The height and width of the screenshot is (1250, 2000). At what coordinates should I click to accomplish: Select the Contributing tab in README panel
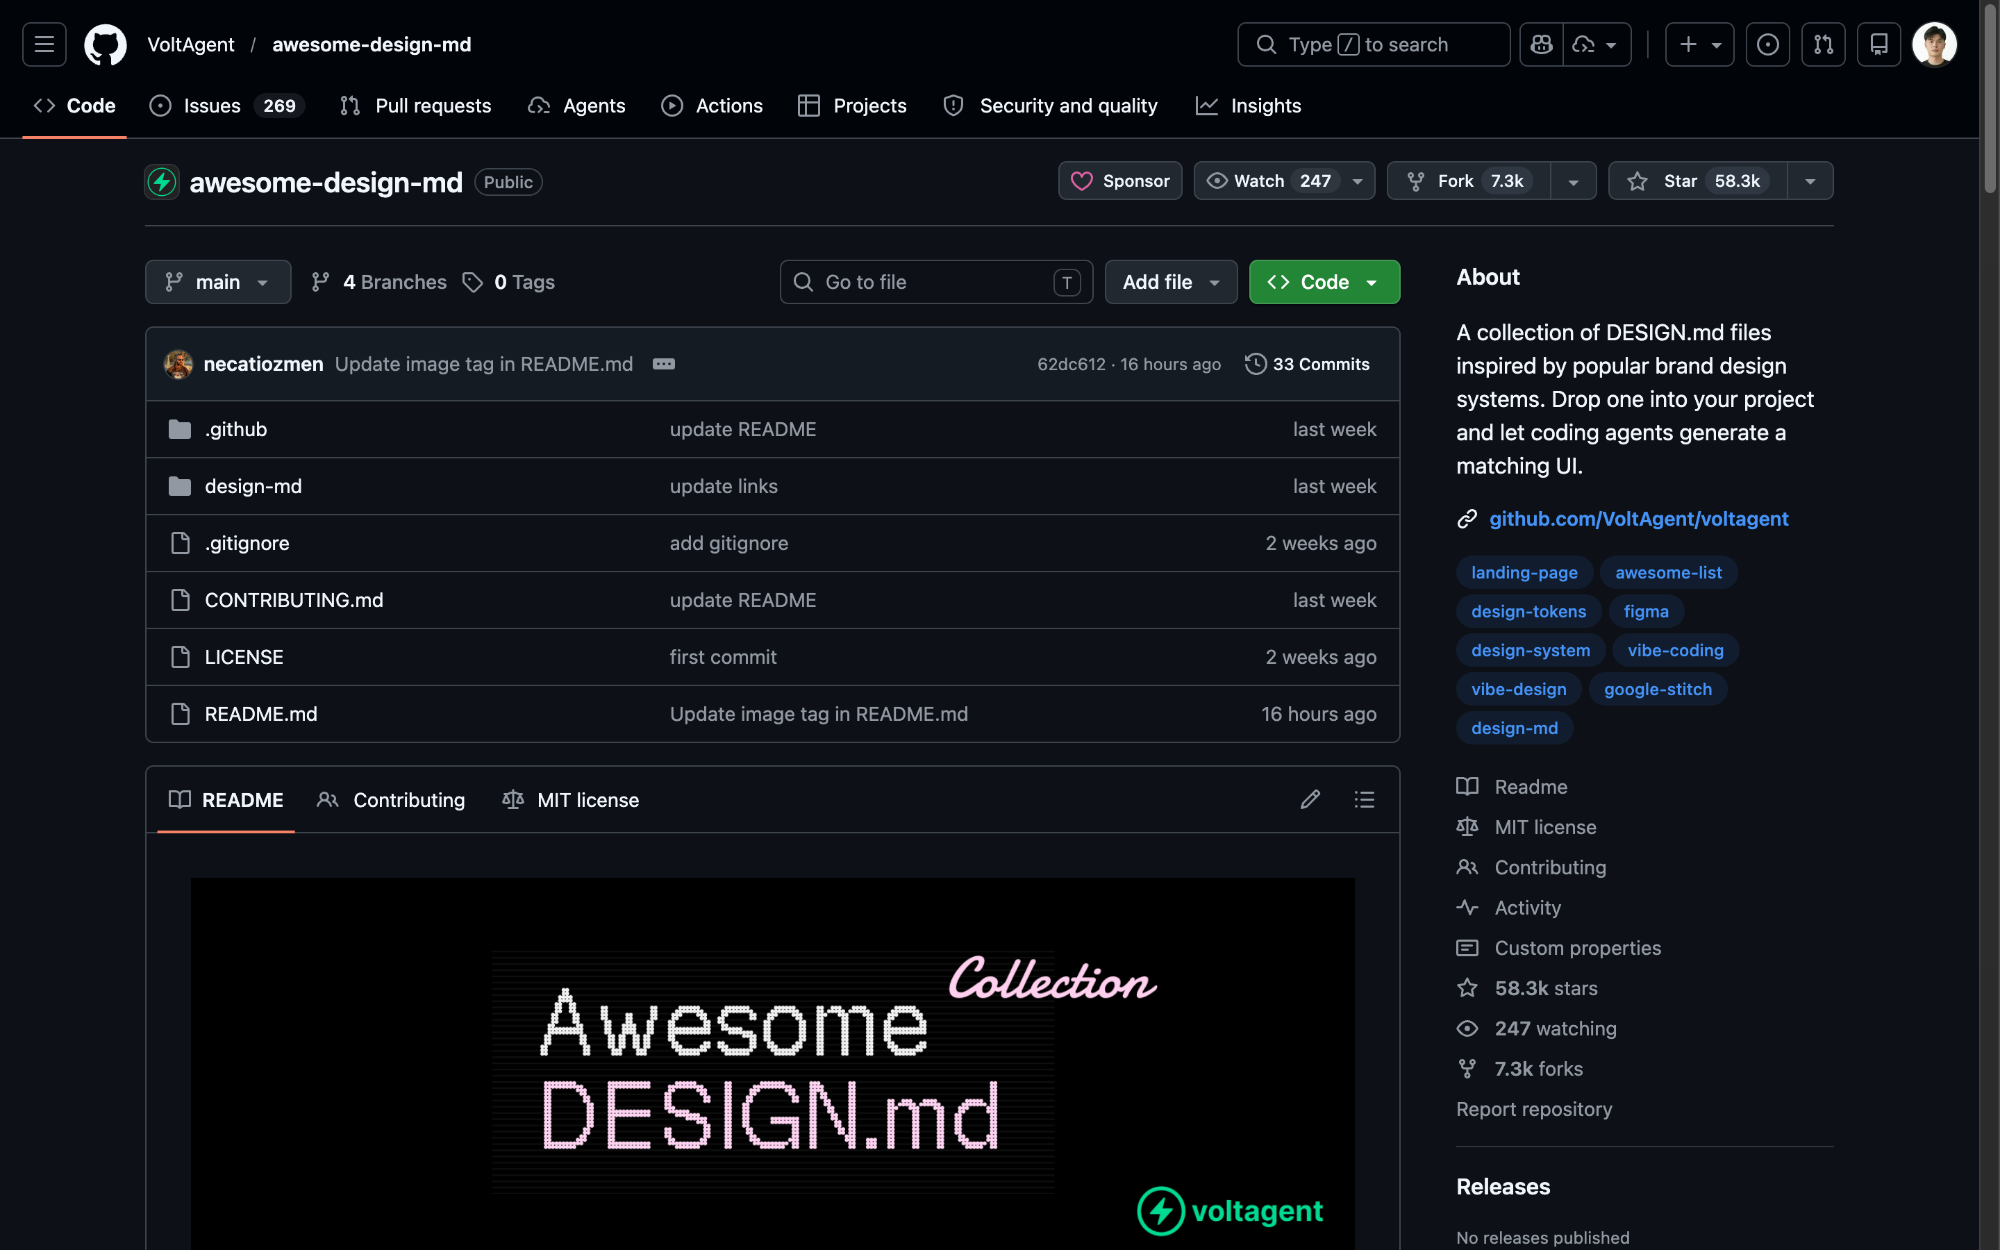pos(391,800)
